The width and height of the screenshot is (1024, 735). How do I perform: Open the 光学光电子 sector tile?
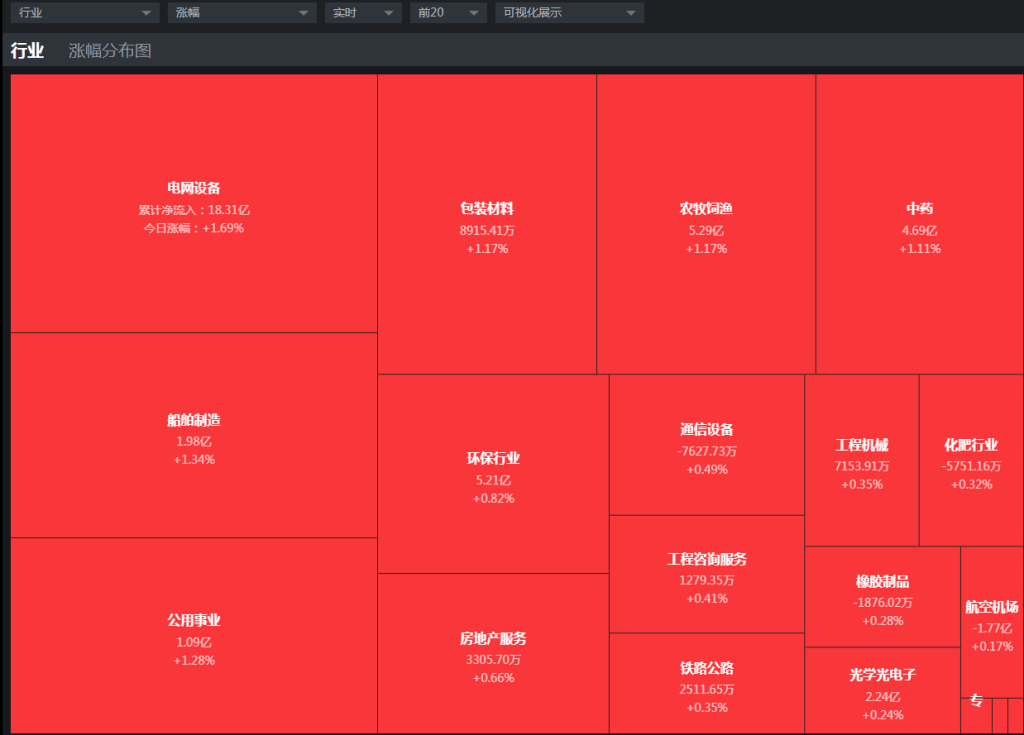click(x=882, y=692)
